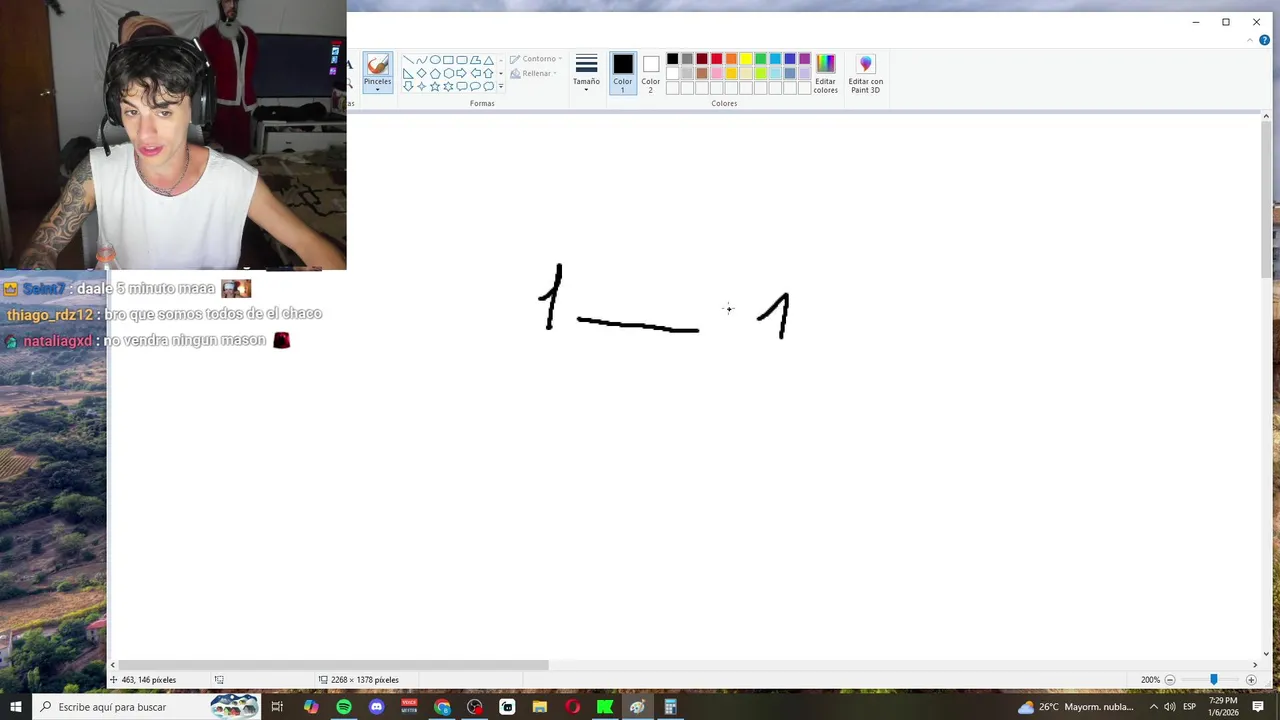Expand the Formas shapes gallery
This screenshot has height=720, width=1280.
click(x=501, y=86)
